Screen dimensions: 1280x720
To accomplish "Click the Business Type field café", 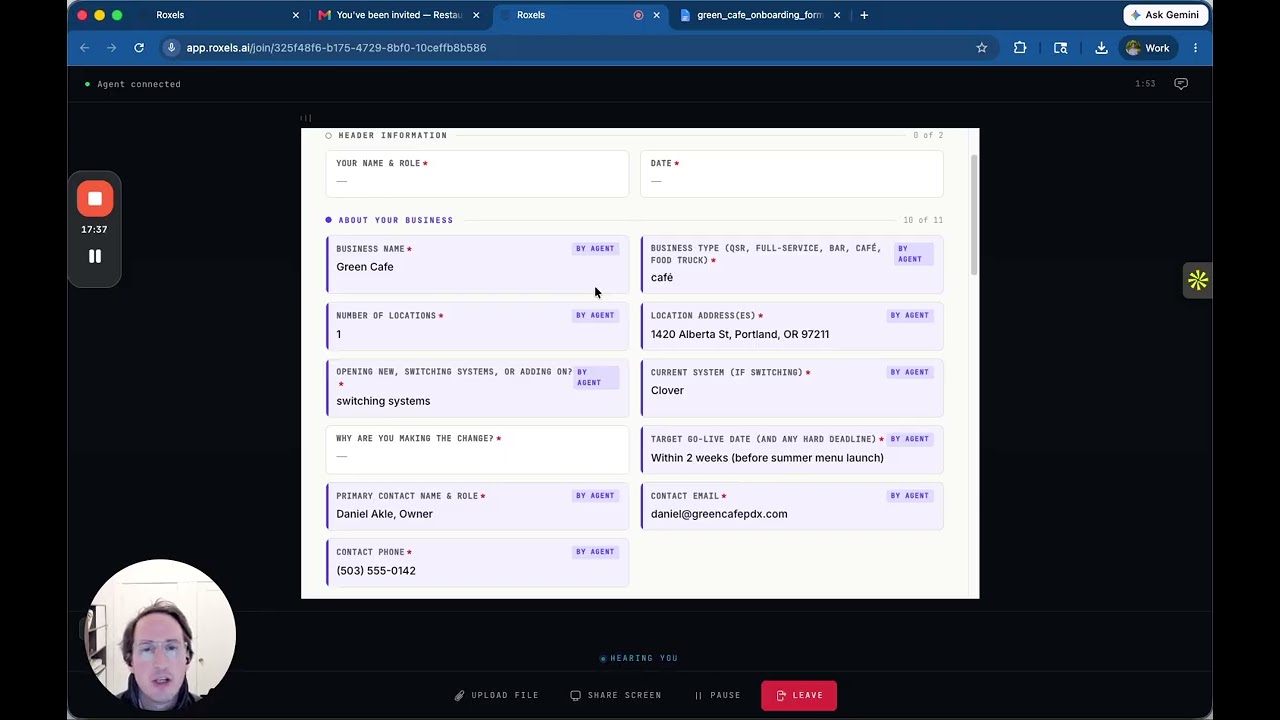I will [x=792, y=264].
